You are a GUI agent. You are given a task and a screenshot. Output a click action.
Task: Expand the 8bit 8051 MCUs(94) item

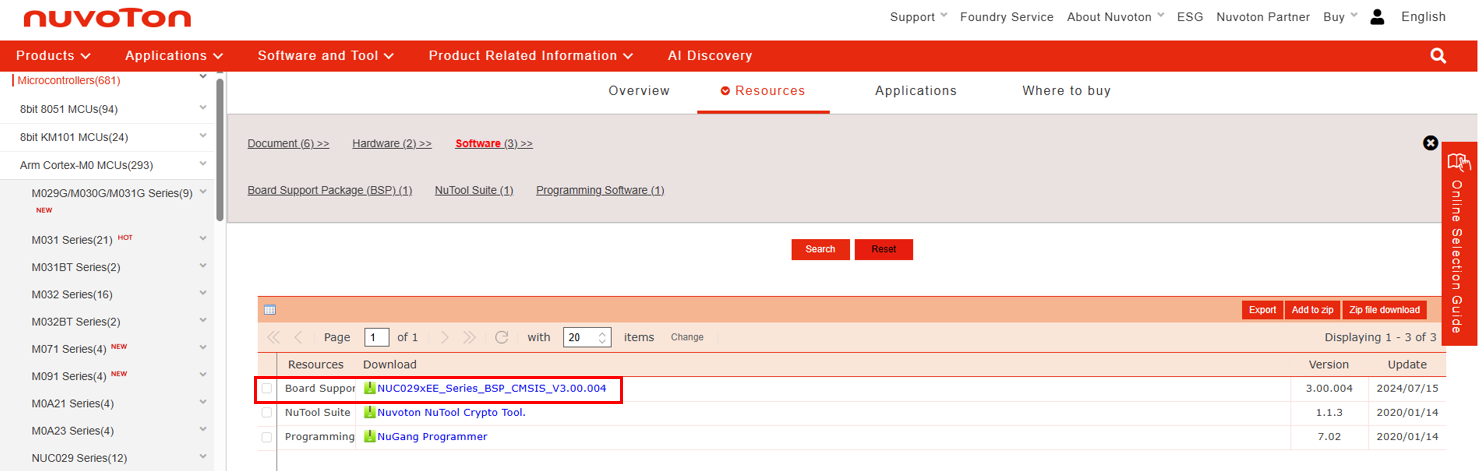click(x=203, y=108)
